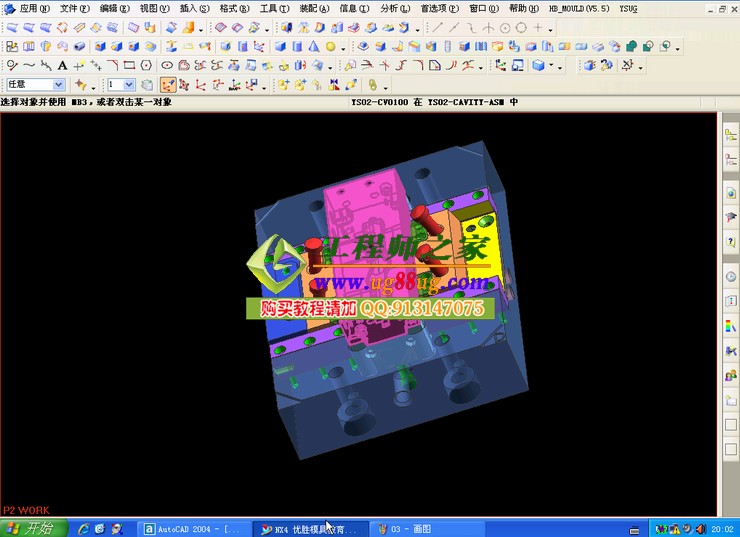The width and height of the screenshot is (740, 537).
Task: Click the Add Existing Component icon
Action: (x=283, y=85)
